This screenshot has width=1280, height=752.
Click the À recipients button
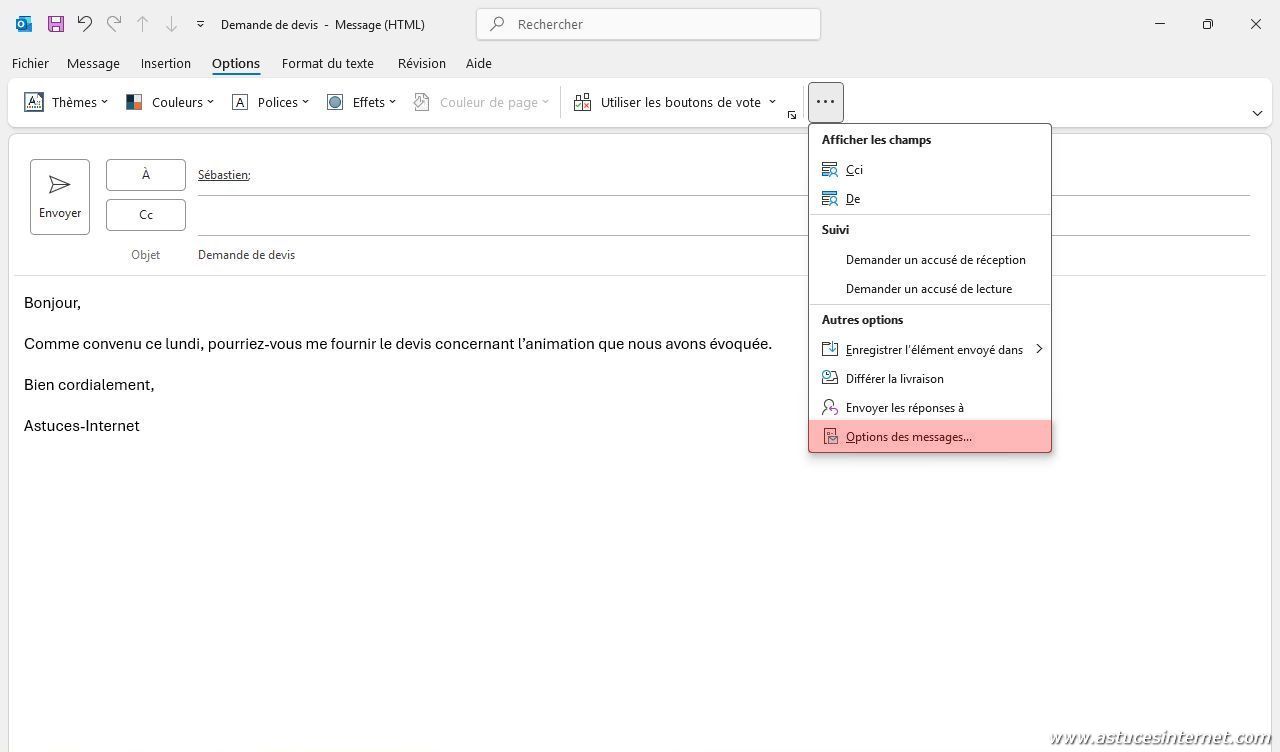[x=146, y=175]
